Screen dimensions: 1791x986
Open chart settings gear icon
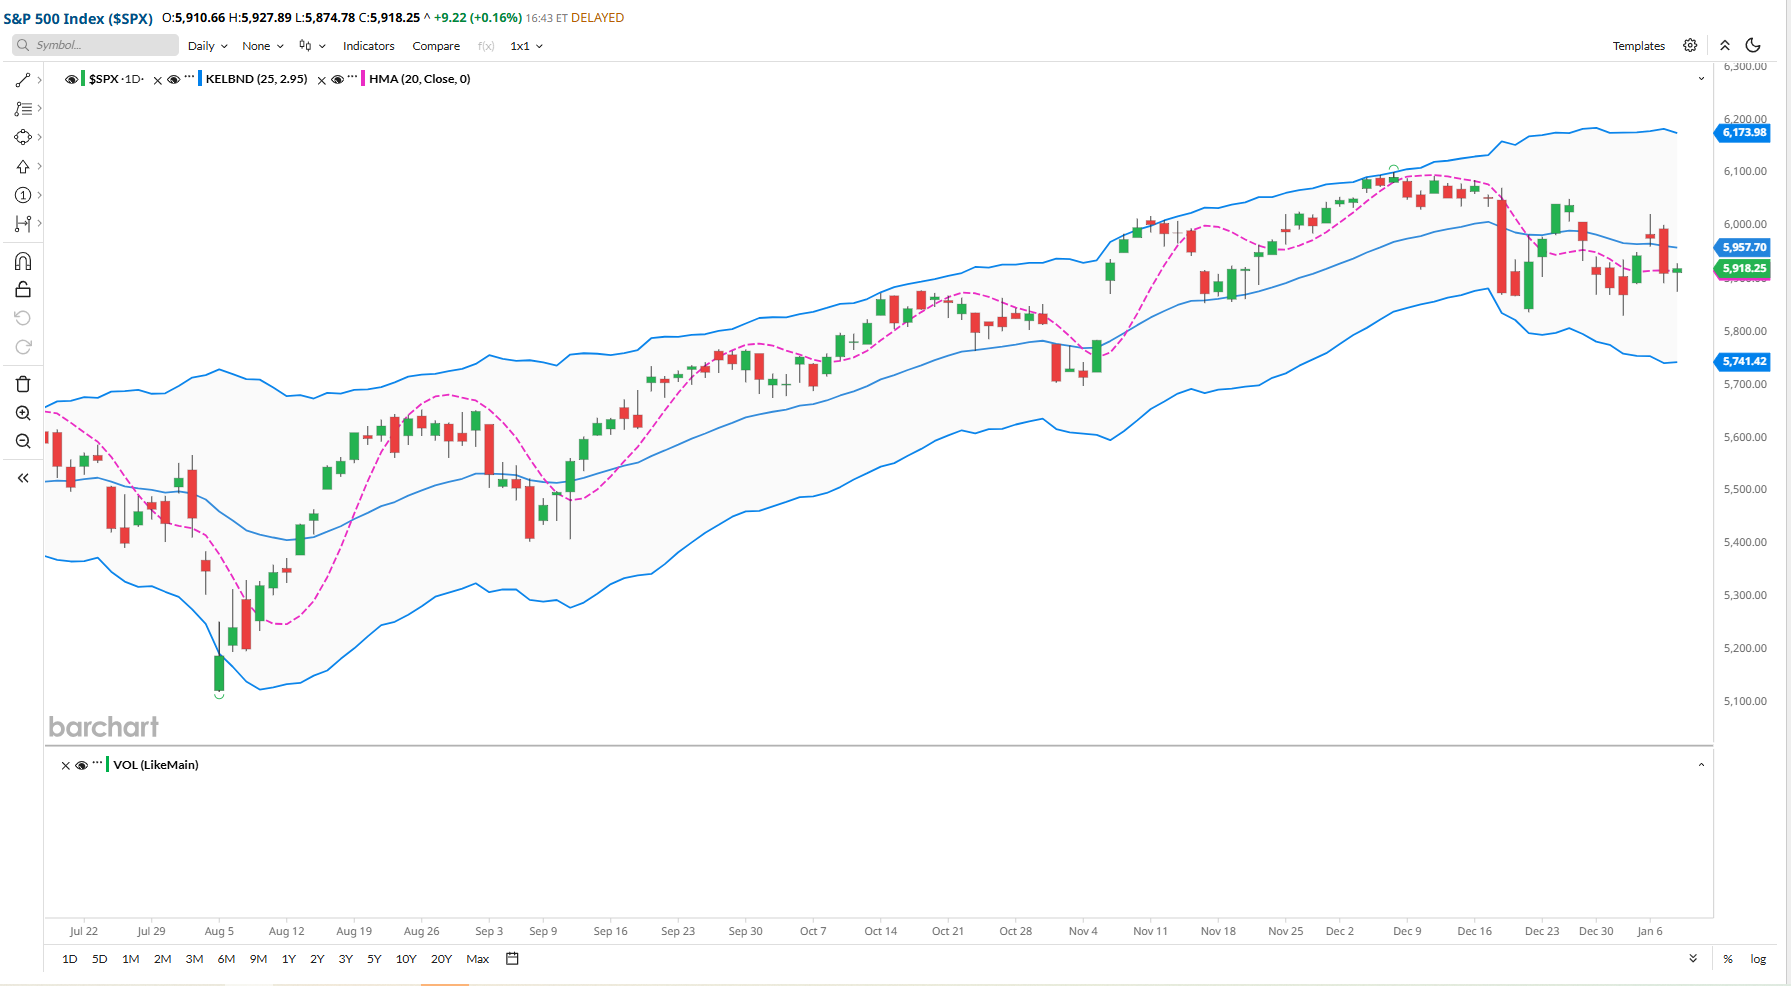pos(1690,45)
